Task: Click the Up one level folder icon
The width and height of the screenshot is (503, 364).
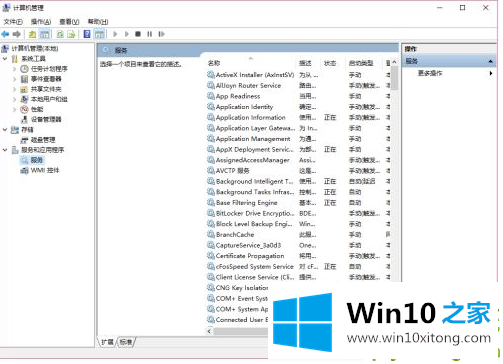Action: 32,34
